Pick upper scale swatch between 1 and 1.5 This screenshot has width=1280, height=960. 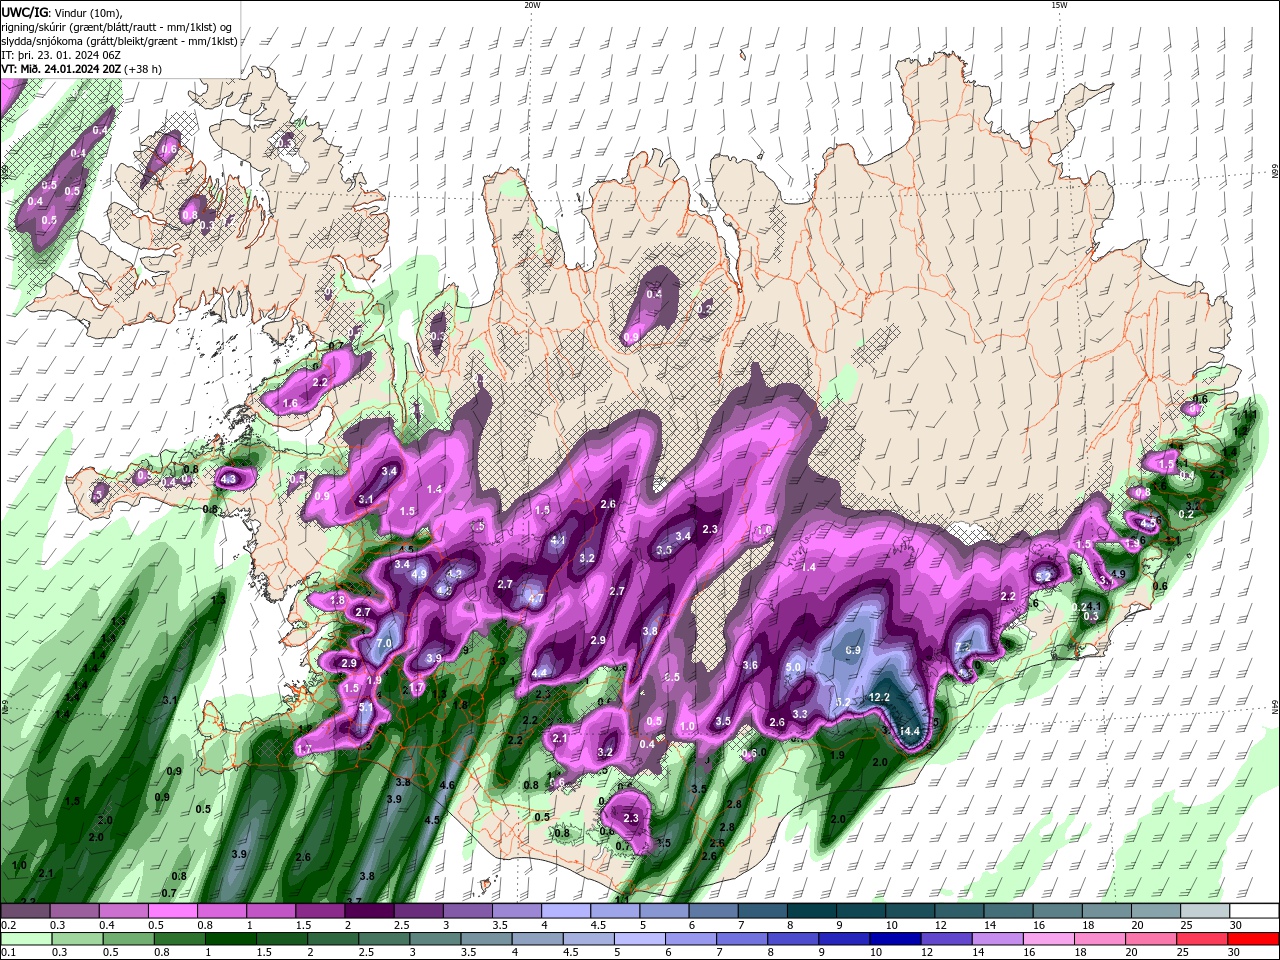click(x=271, y=911)
